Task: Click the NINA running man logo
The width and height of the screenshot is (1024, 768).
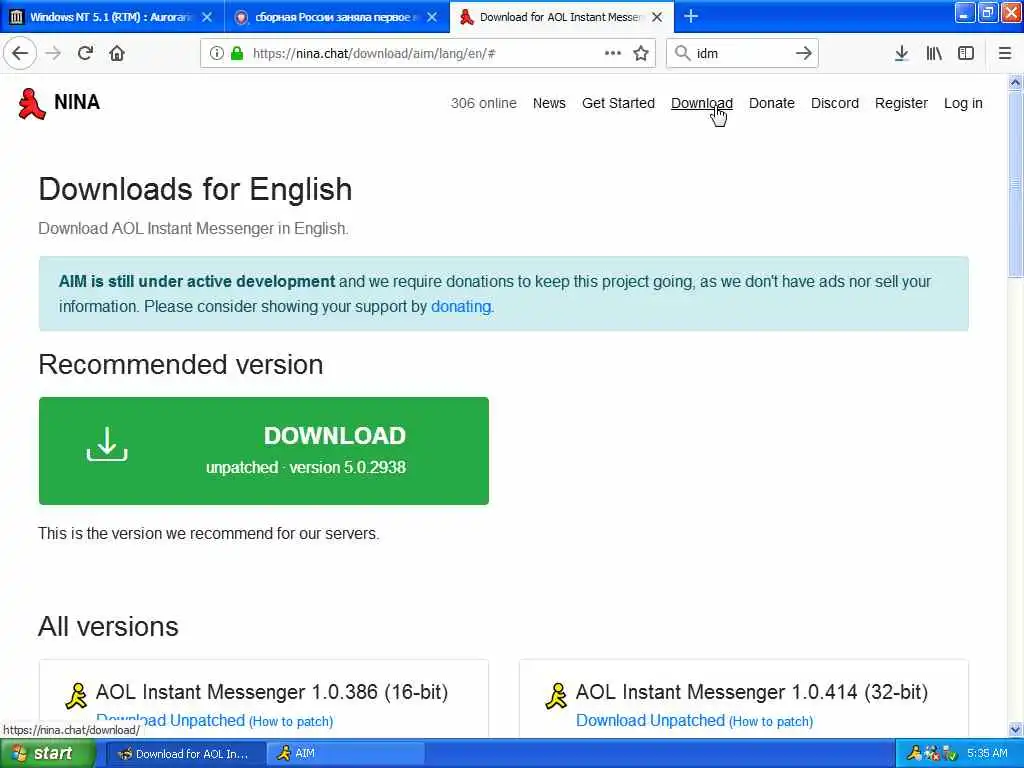Action: coord(31,104)
